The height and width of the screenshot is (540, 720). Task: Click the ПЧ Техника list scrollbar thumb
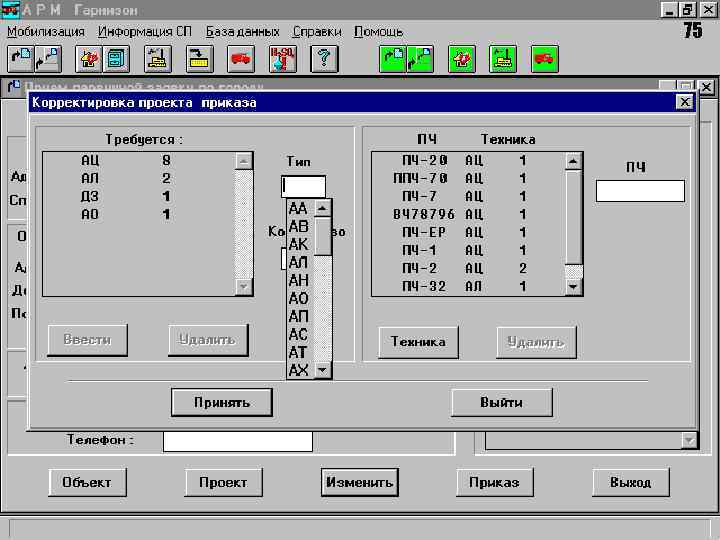click(574, 217)
